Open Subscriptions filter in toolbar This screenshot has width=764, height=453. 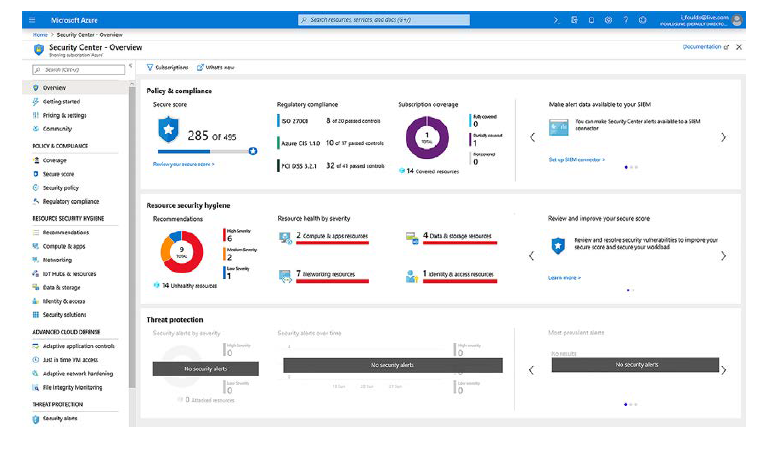click(x=167, y=67)
